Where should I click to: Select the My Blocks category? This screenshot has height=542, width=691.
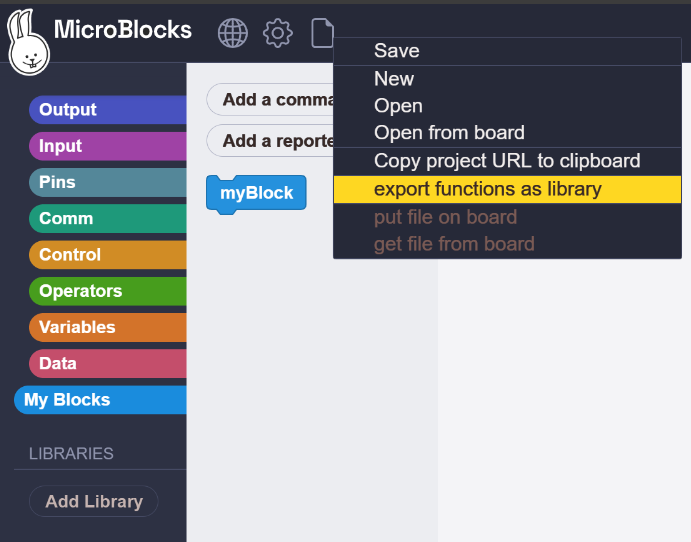tap(100, 400)
